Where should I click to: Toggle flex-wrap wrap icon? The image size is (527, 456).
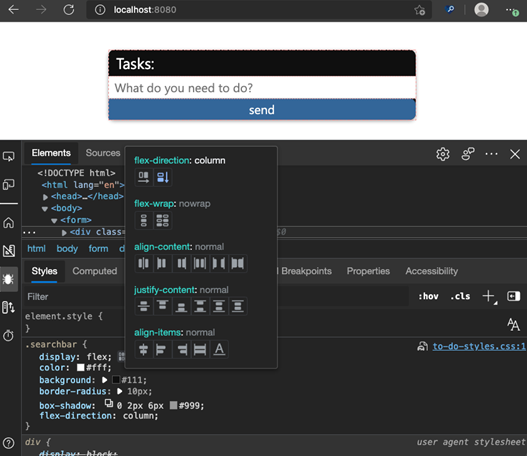click(163, 220)
